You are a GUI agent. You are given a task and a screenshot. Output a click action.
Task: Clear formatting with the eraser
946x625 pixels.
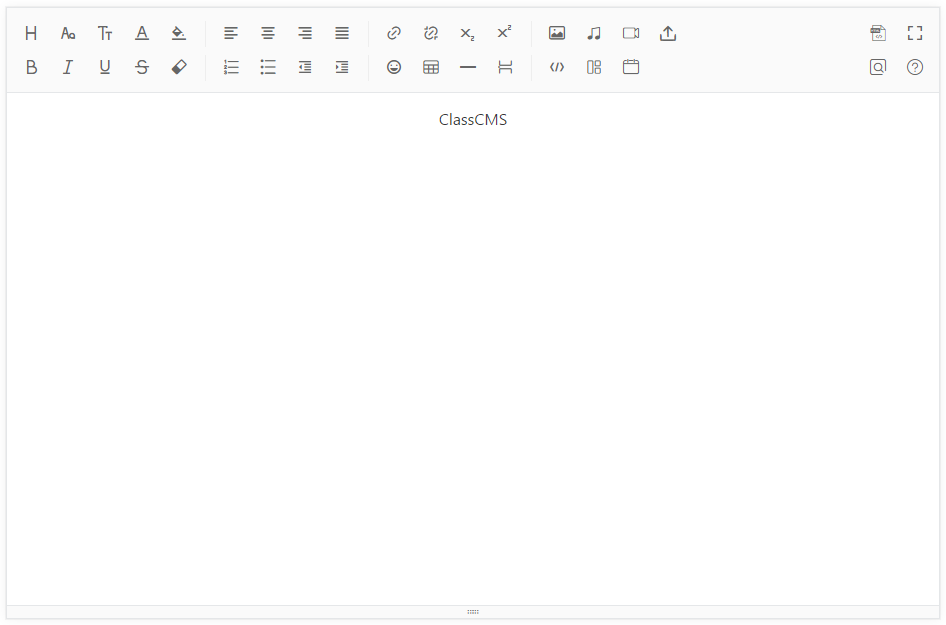coord(179,67)
